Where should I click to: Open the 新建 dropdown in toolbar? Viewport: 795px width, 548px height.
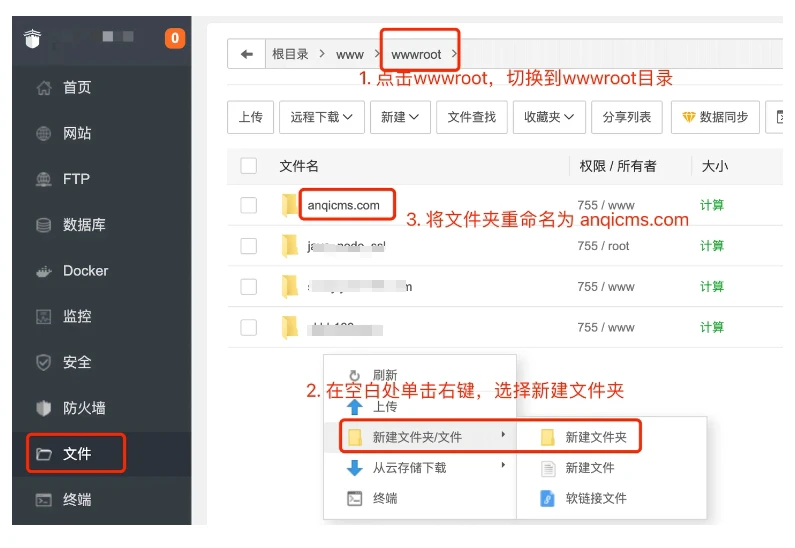click(400, 117)
